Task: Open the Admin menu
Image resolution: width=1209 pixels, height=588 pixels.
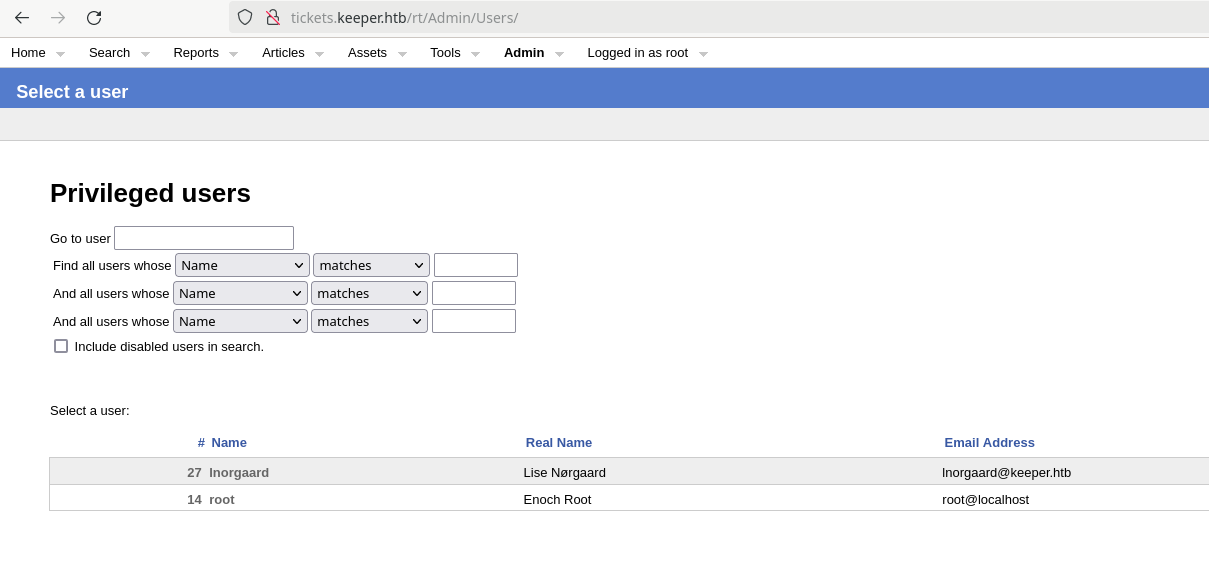Action: pyautogui.click(x=524, y=53)
